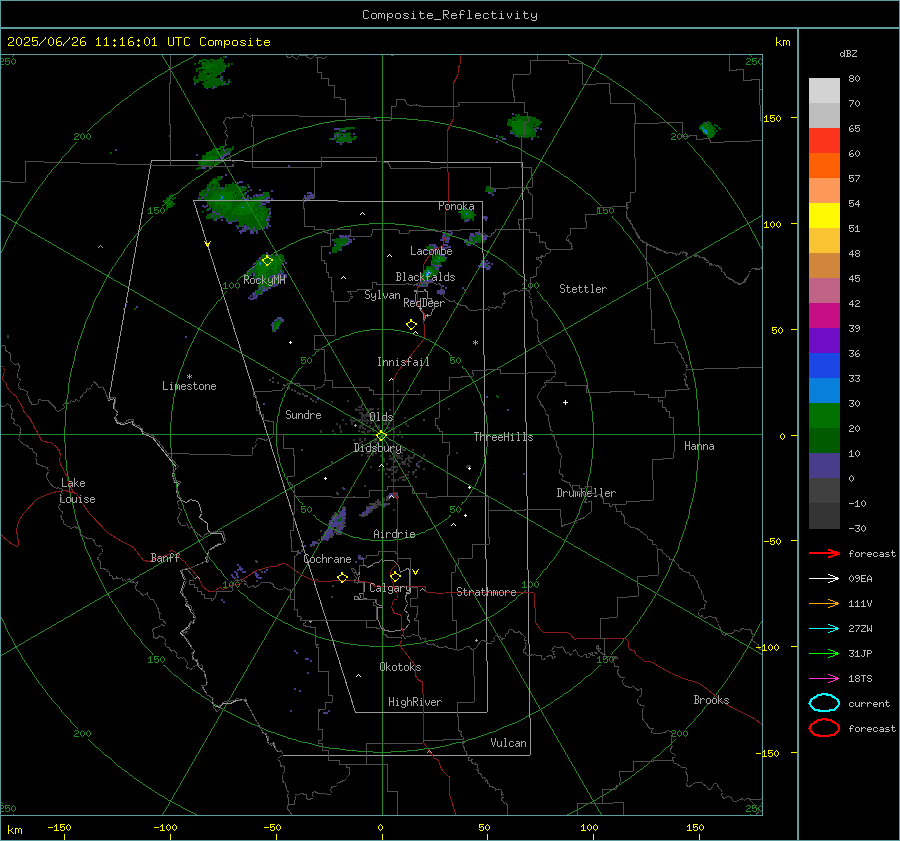Click the Stettler city label
Viewport: 900px width, 841px height.
pos(583,289)
